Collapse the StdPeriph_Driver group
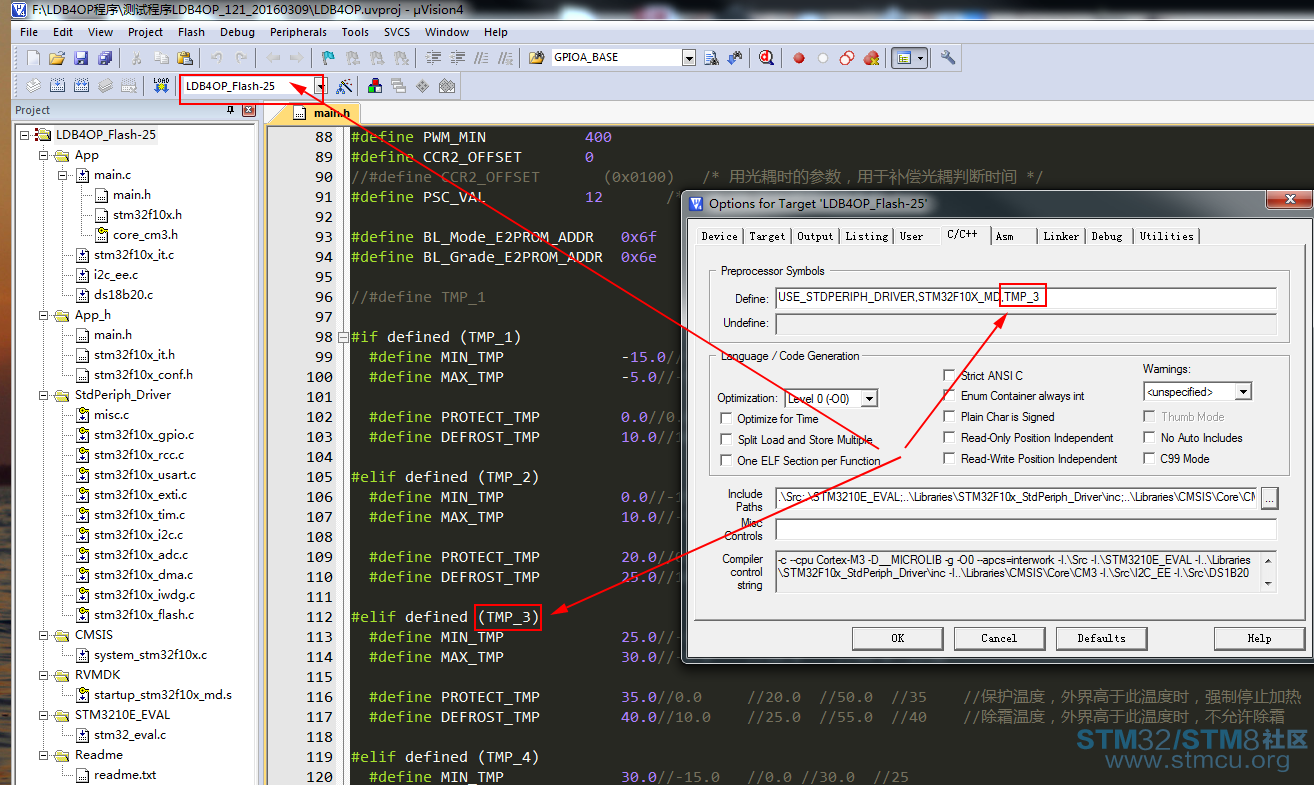The width and height of the screenshot is (1314, 785). 43,395
